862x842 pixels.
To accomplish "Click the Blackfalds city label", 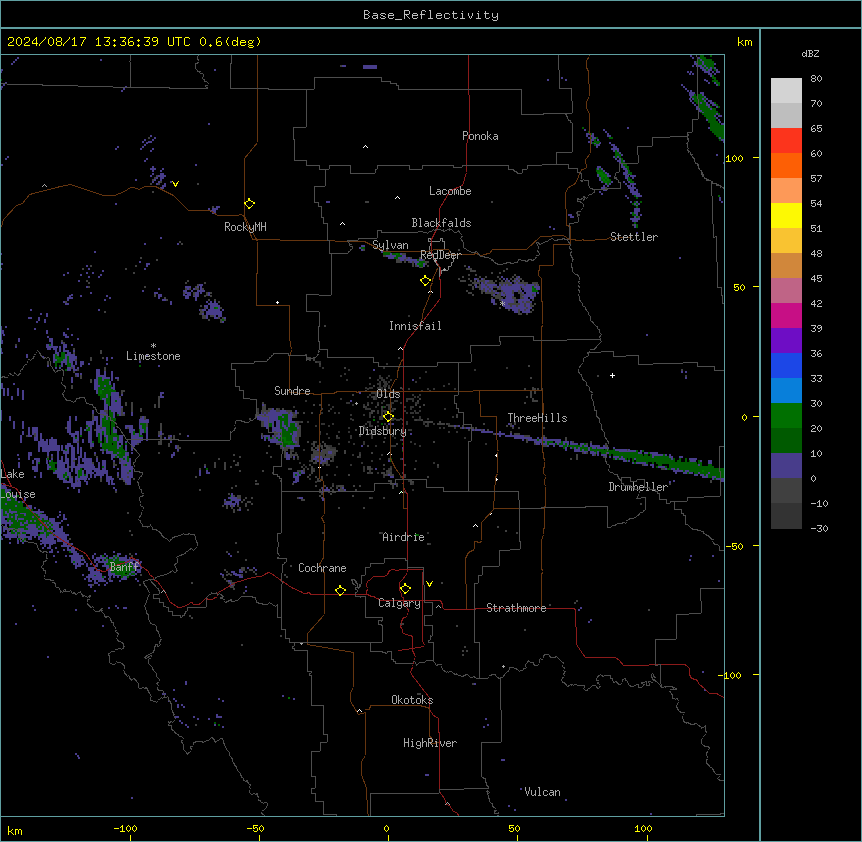I will pyautogui.click(x=441, y=223).
